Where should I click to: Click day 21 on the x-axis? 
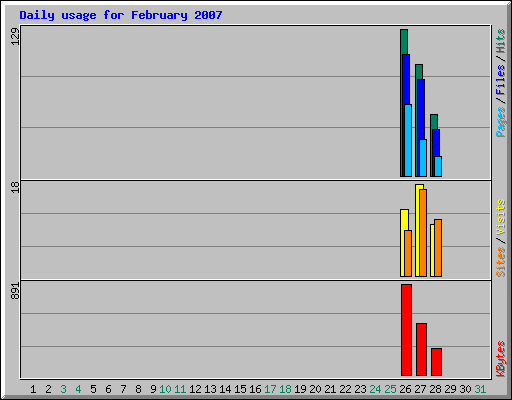point(330,389)
